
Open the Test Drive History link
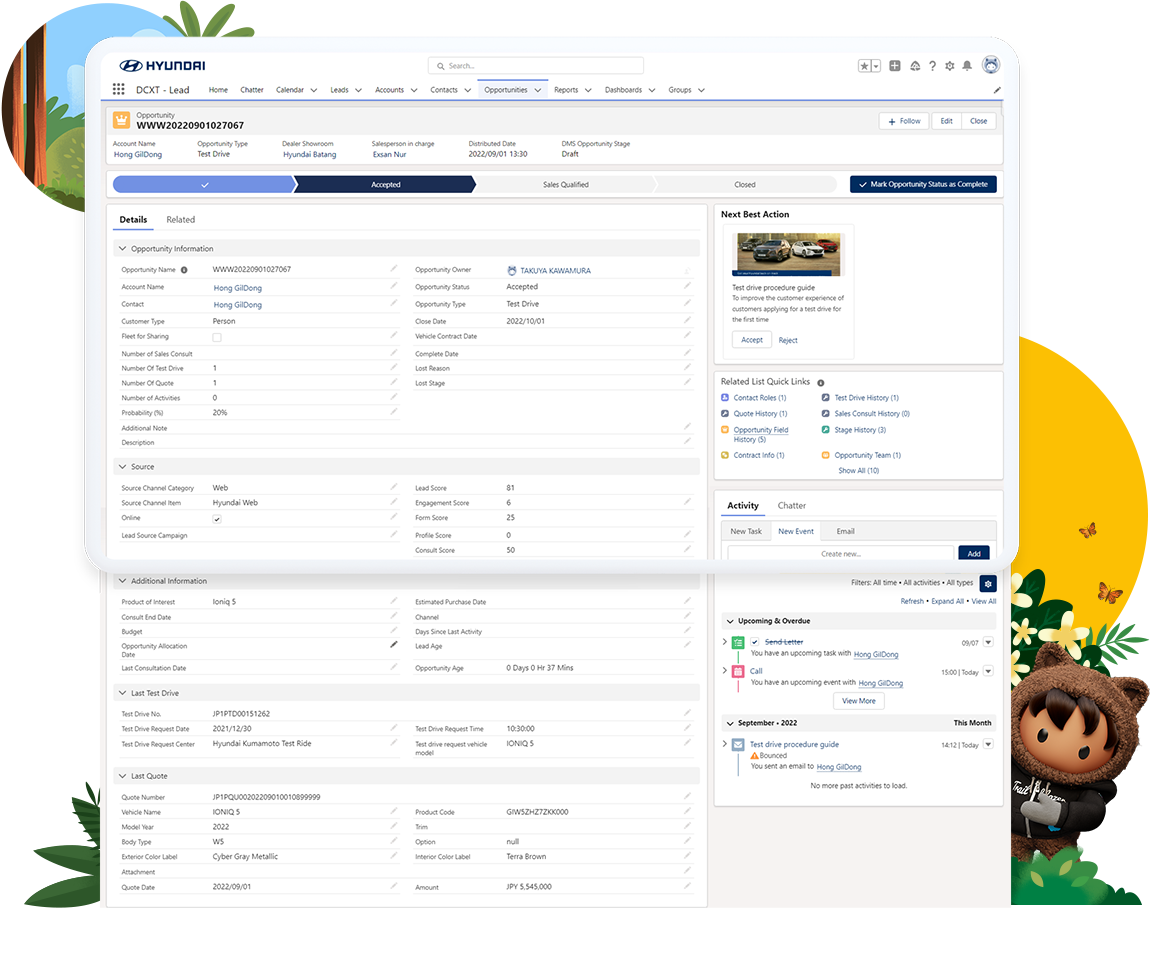(866, 398)
